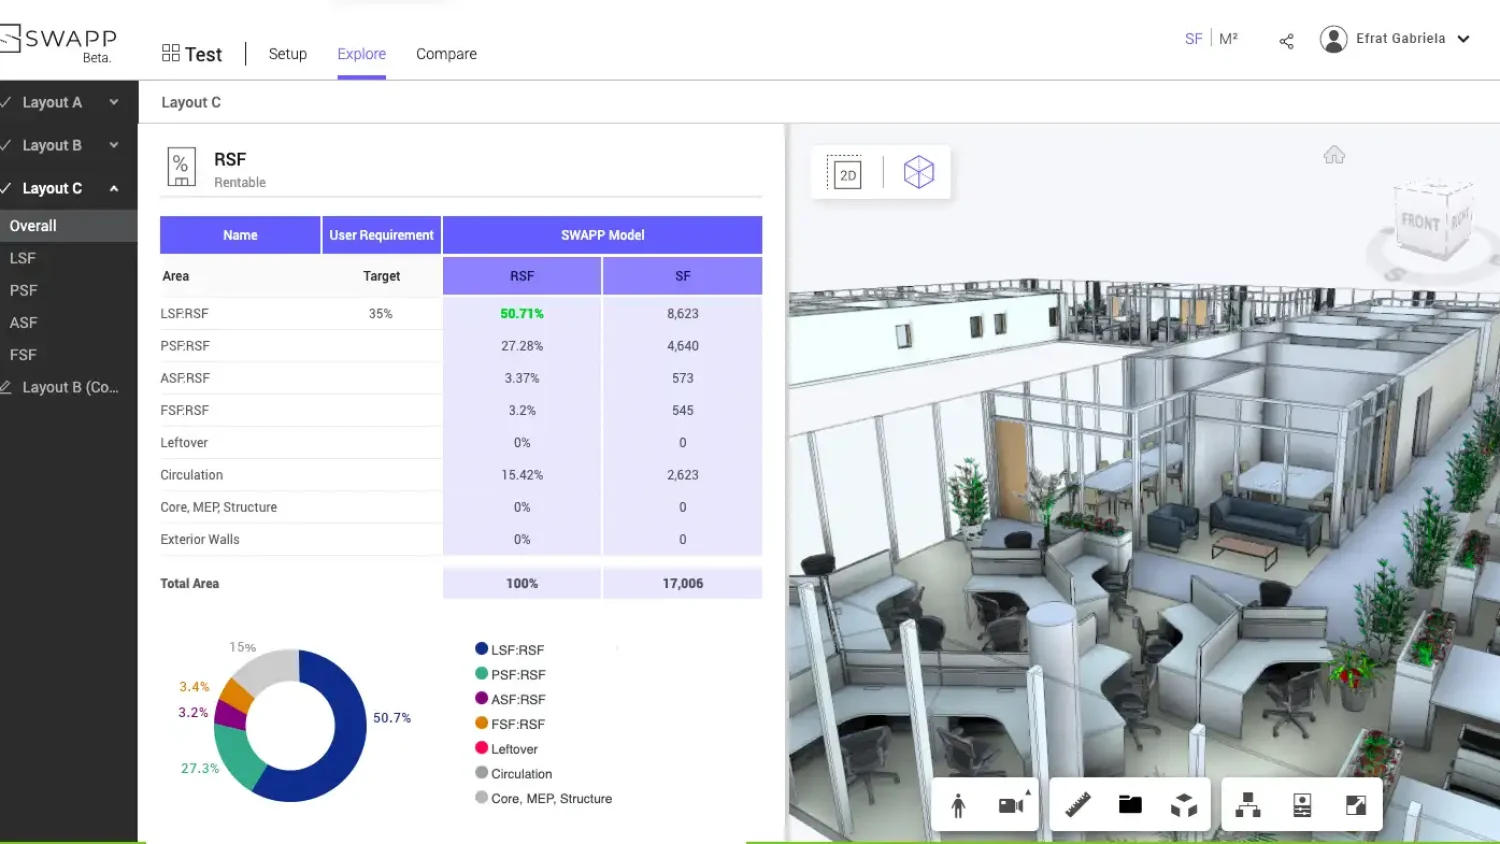Switch to 3D cube view mode
Screen dimensions: 1500x844
tap(918, 172)
